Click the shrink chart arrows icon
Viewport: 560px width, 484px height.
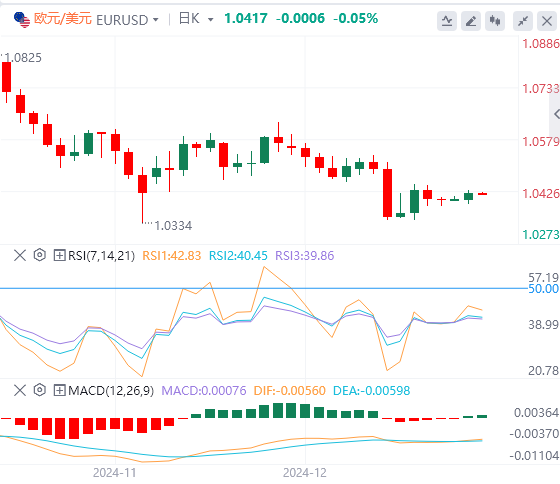pyautogui.click(x=523, y=21)
